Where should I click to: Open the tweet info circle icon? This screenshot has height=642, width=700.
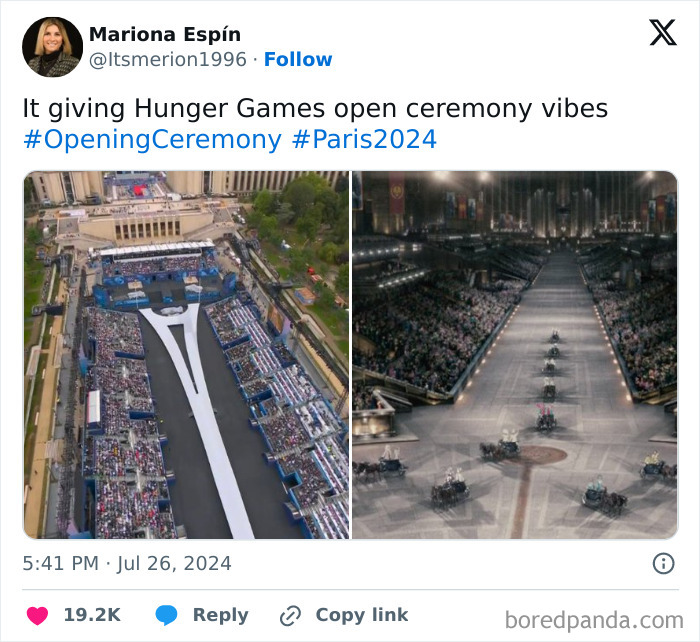(x=663, y=563)
